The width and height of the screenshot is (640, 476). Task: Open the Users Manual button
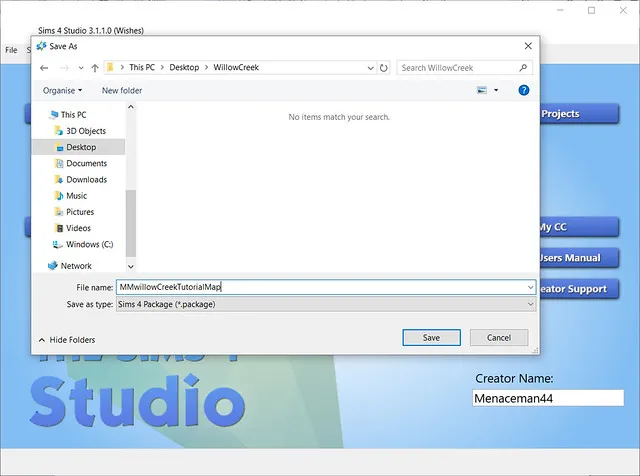point(580,258)
